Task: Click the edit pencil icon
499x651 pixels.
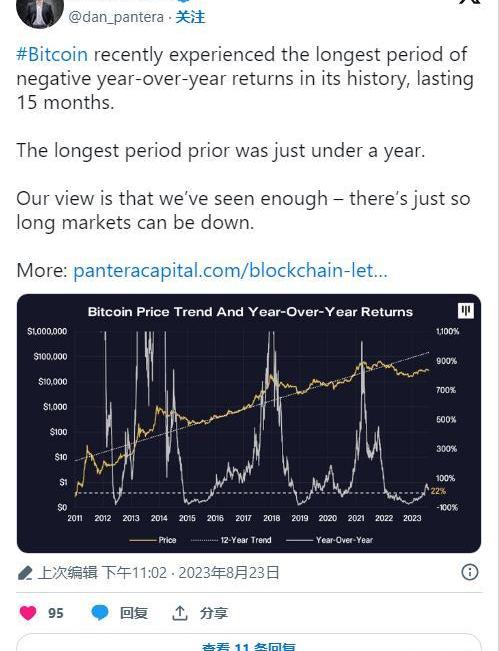Action: tap(25, 573)
